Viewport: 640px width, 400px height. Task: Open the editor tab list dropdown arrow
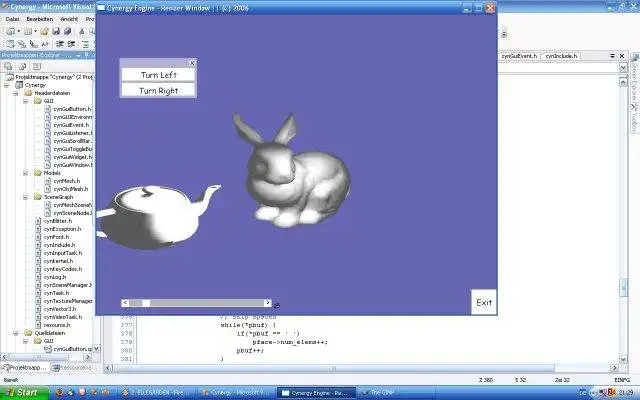tap(612, 56)
